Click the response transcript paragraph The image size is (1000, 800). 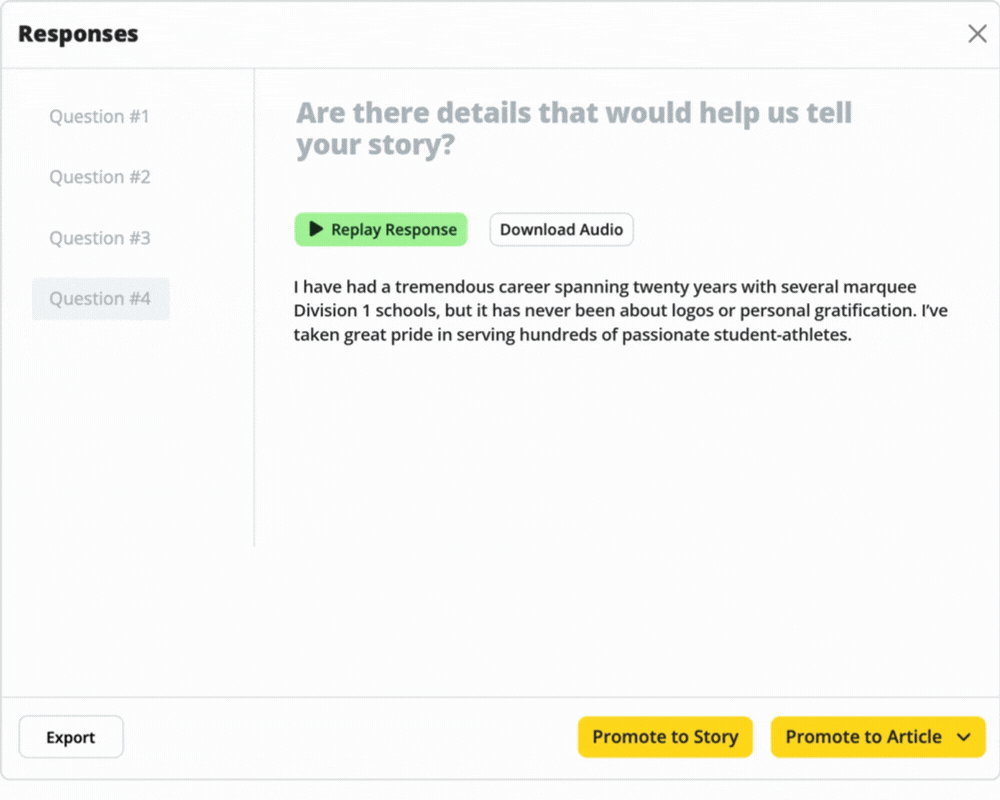tap(621, 311)
